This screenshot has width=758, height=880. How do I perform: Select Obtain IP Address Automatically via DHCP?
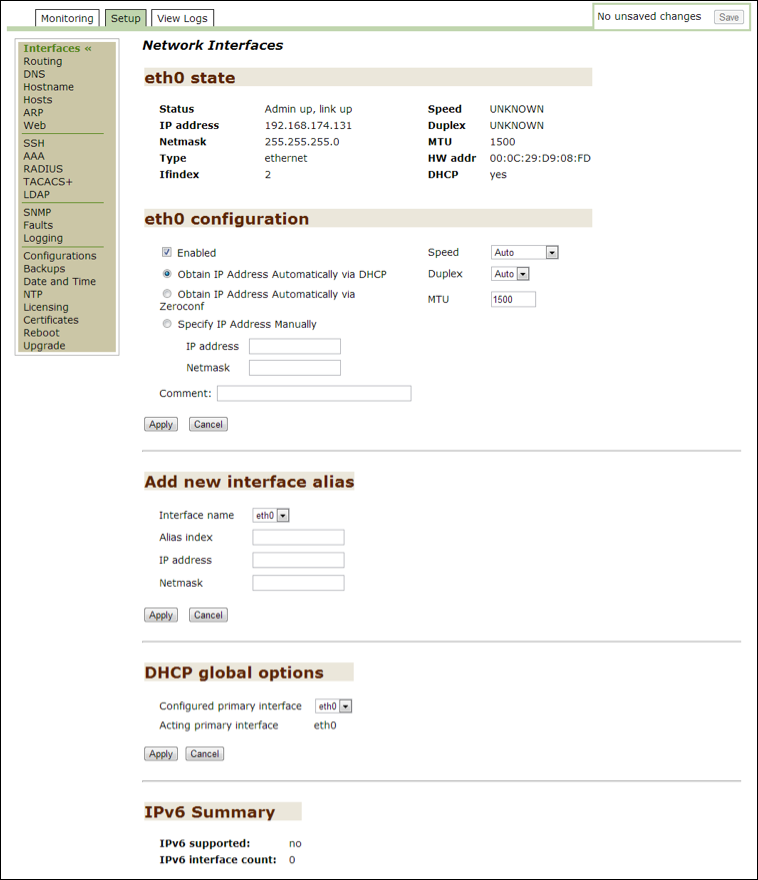(167, 274)
